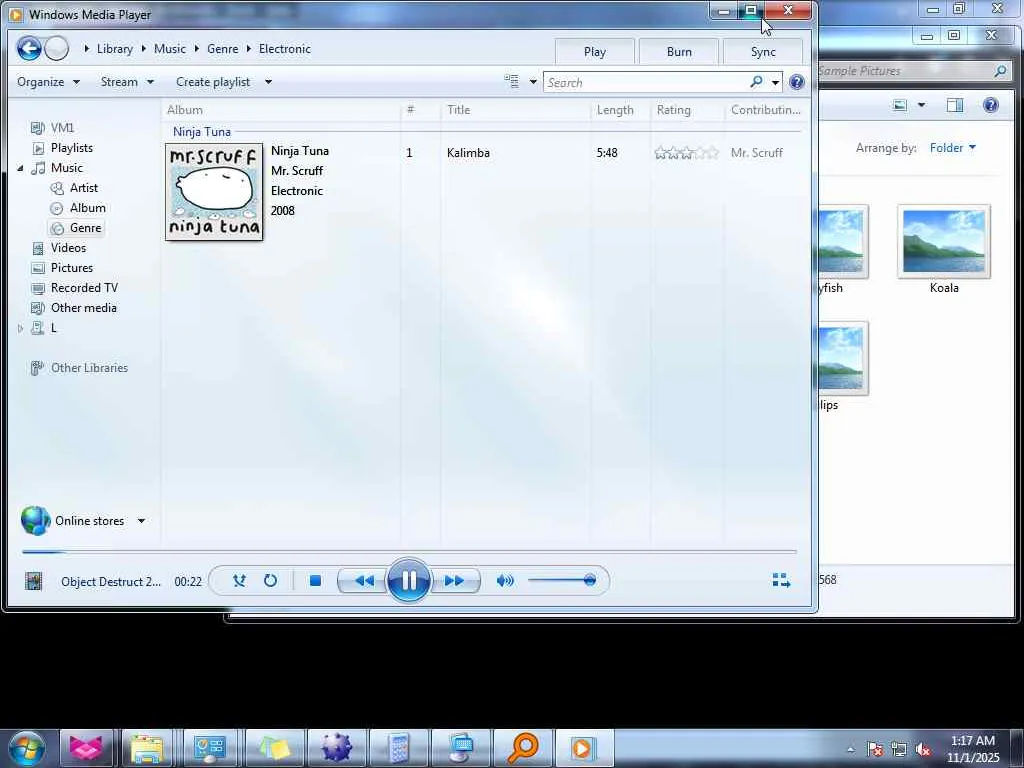Viewport: 1024px width, 768px height.
Task: Open the Windows Start menu
Action: (26, 748)
